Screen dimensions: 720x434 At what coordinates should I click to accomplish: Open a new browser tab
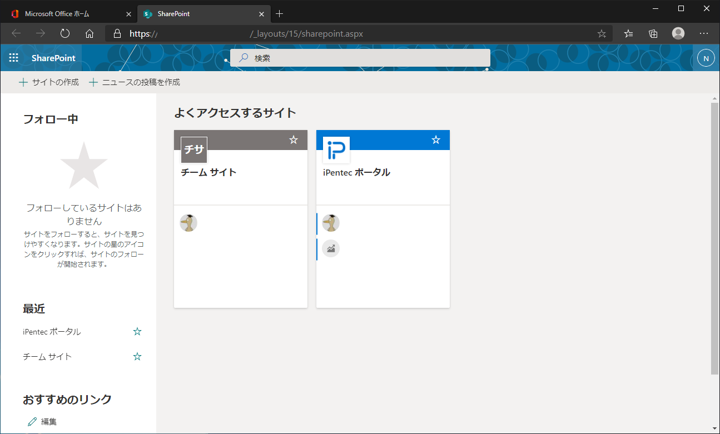click(x=279, y=14)
